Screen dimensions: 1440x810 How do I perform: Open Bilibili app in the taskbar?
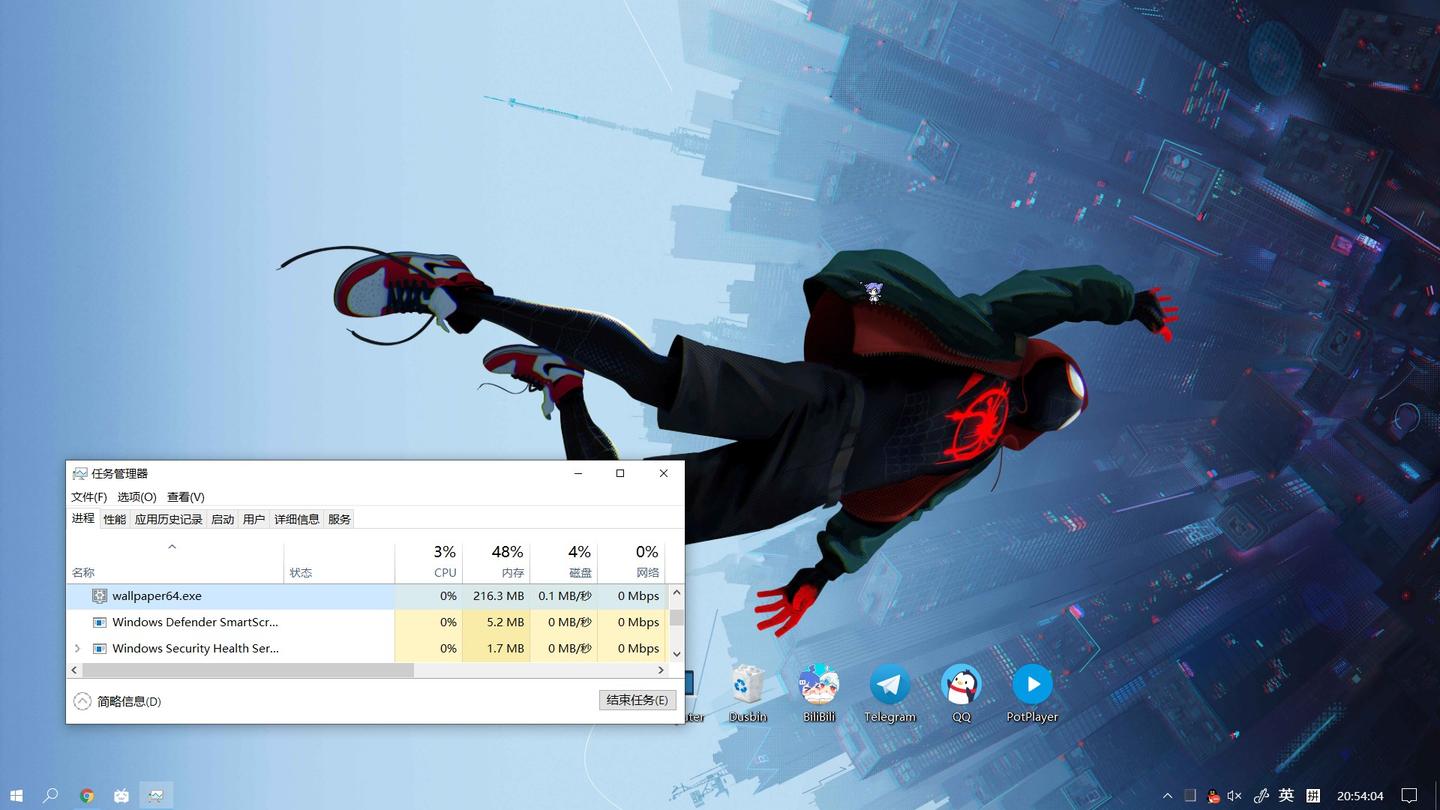pyautogui.click(x=121, y=796)
